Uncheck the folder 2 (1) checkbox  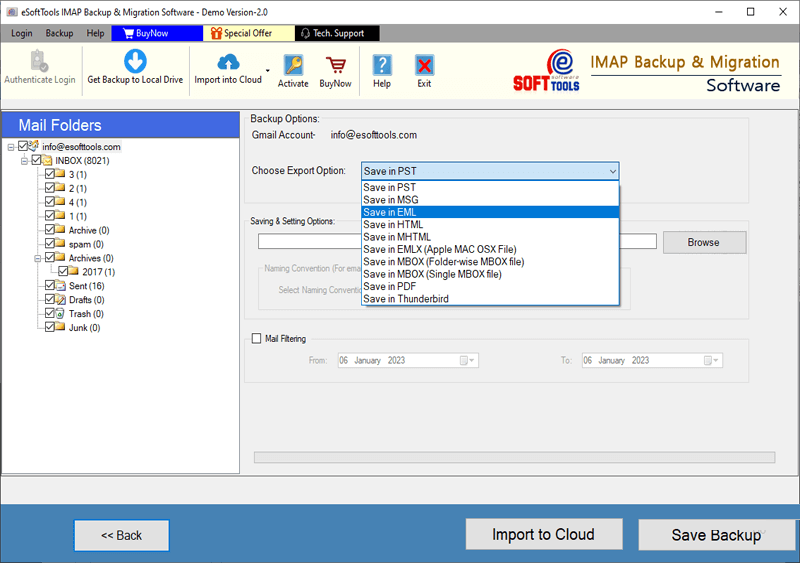click(50, 188)
